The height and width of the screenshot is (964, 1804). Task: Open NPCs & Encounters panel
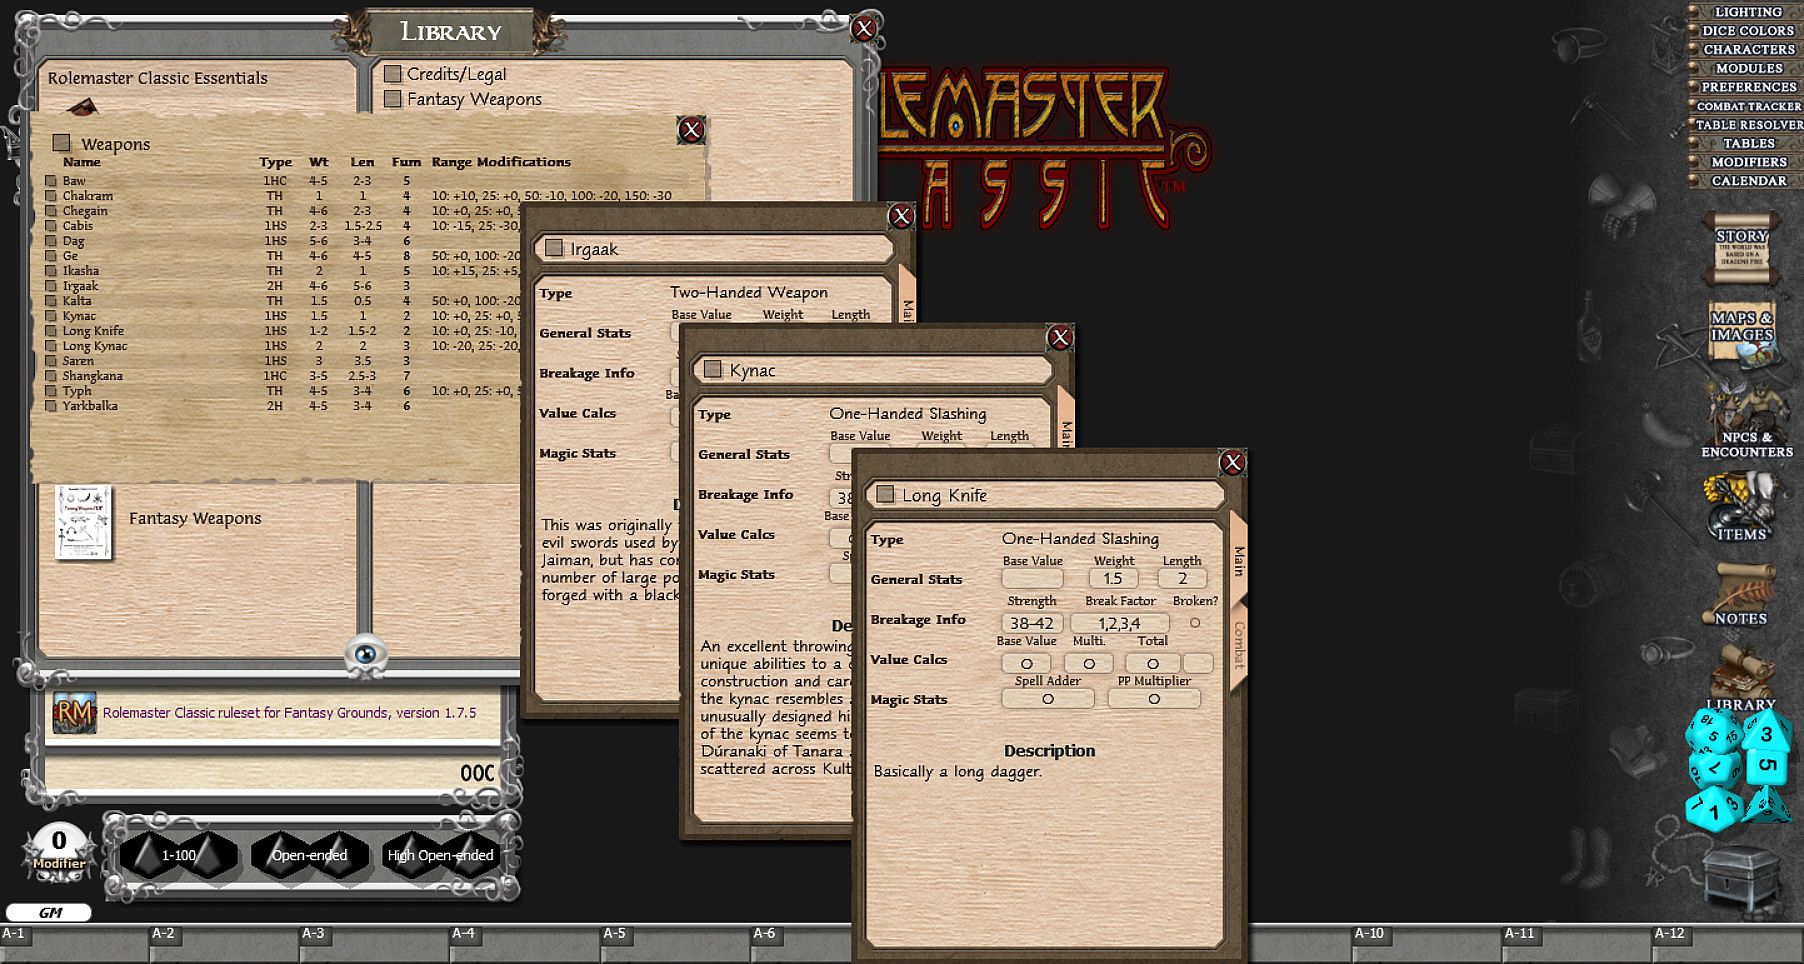[x=1746, y=420]
